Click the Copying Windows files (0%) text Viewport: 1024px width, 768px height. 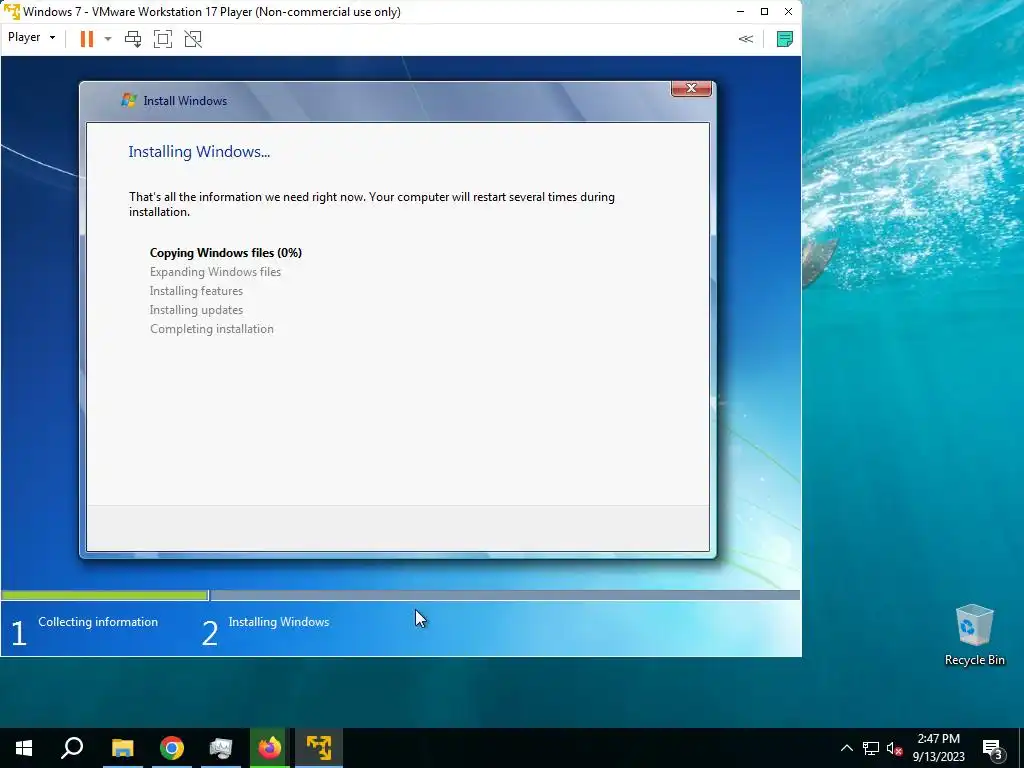(x=225, y=253)
